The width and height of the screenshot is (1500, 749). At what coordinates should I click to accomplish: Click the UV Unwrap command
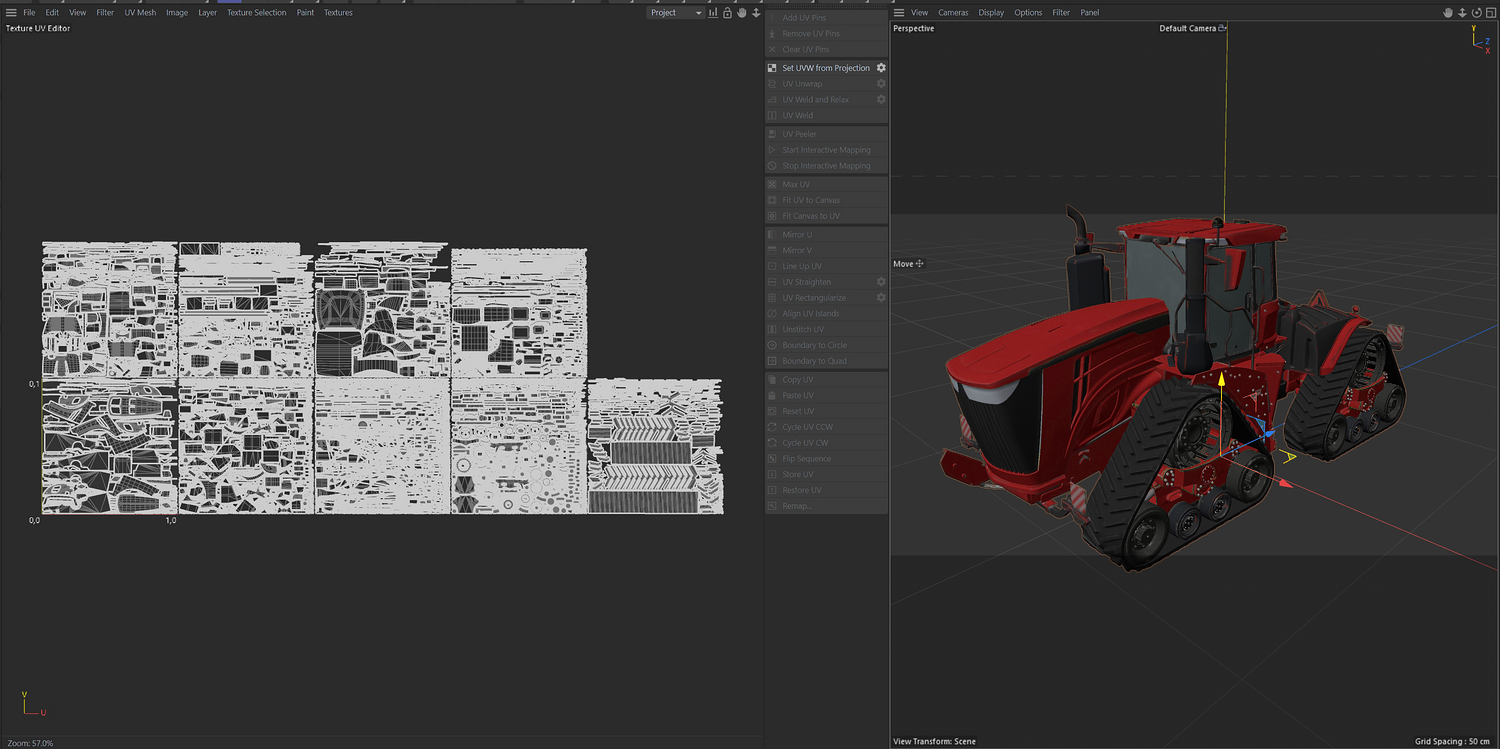pos(819,84)
